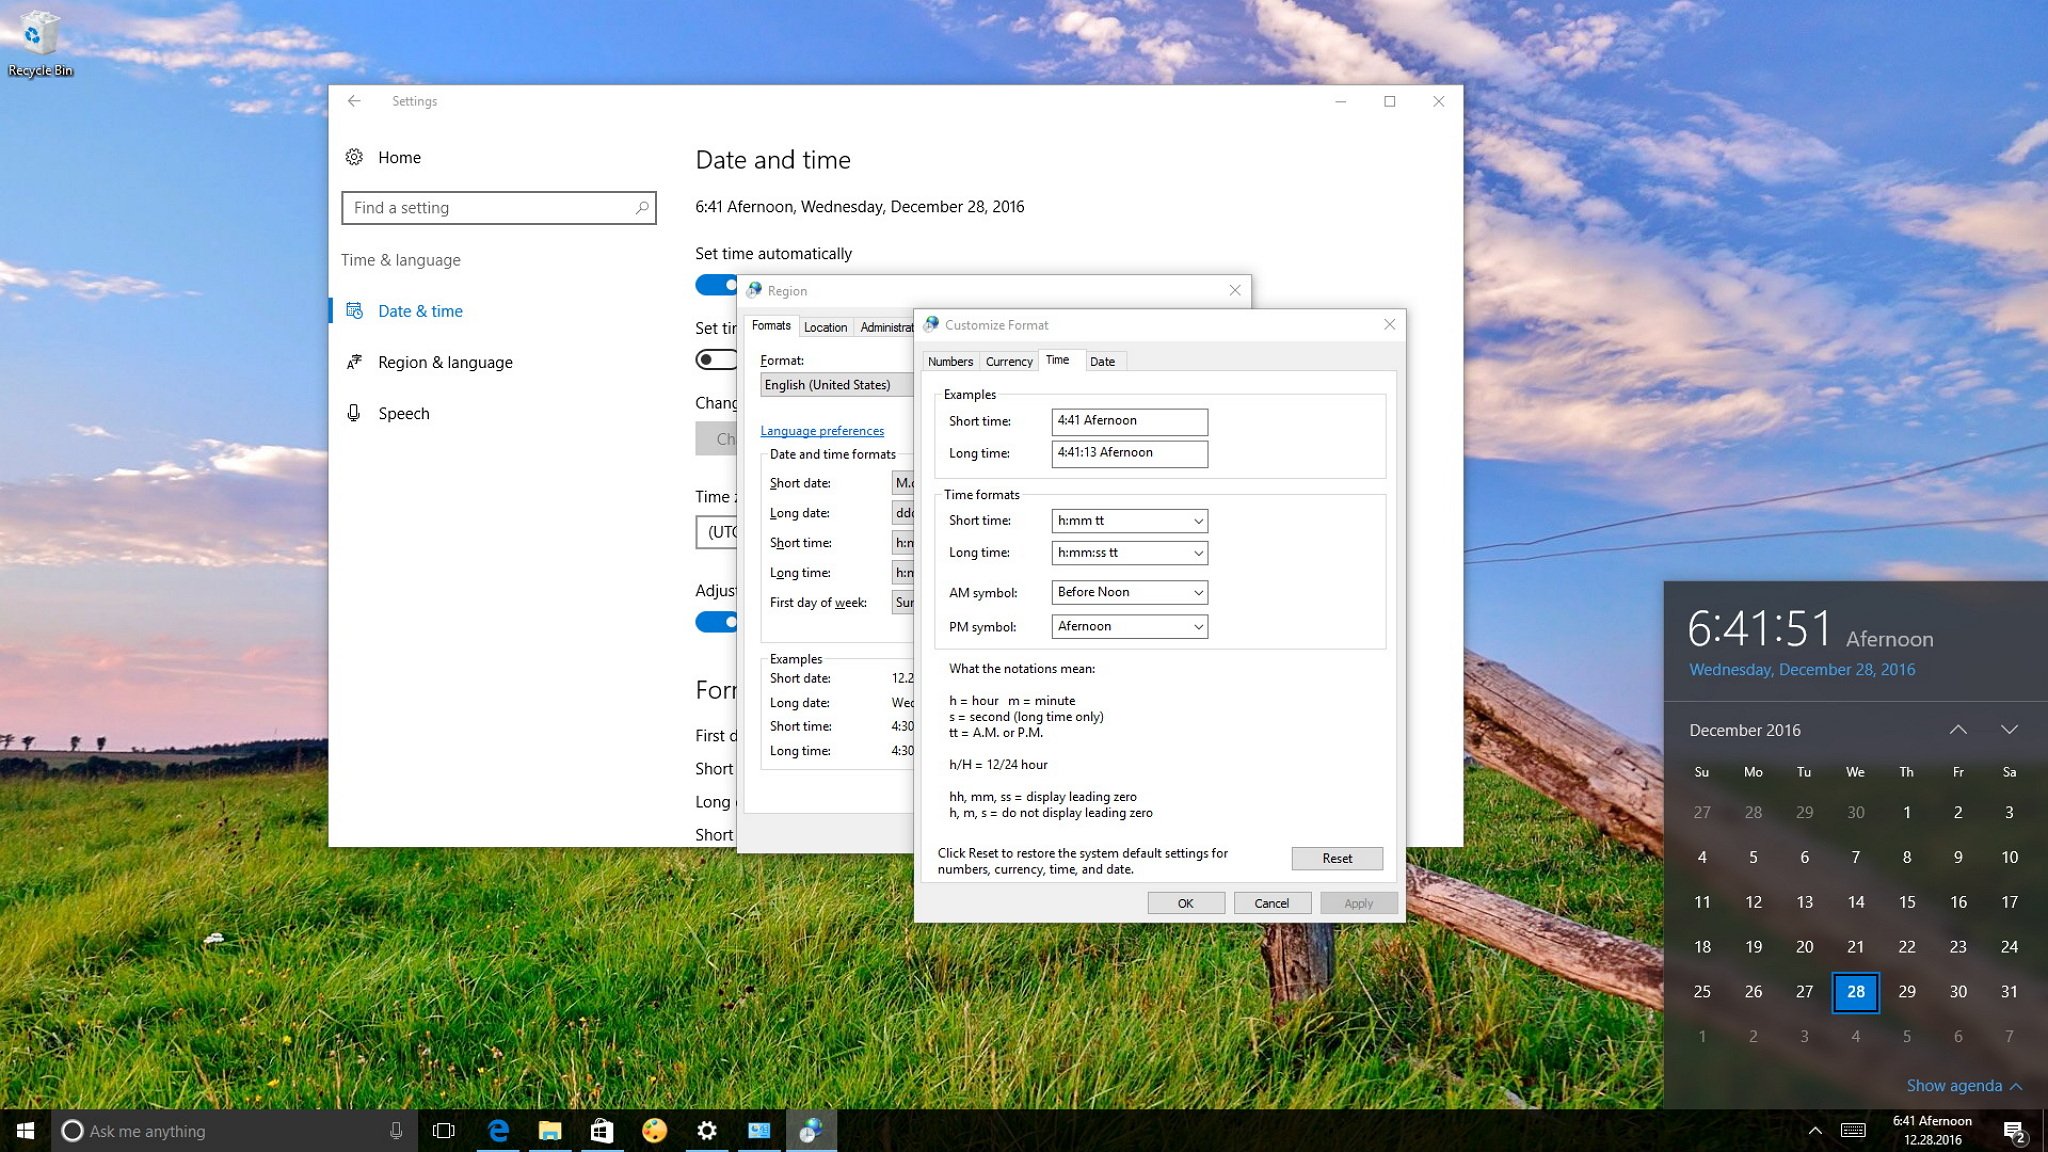Select the AM symbol dropdown
Viewport: 2048px width, 1152px height.
(1128, 591)
